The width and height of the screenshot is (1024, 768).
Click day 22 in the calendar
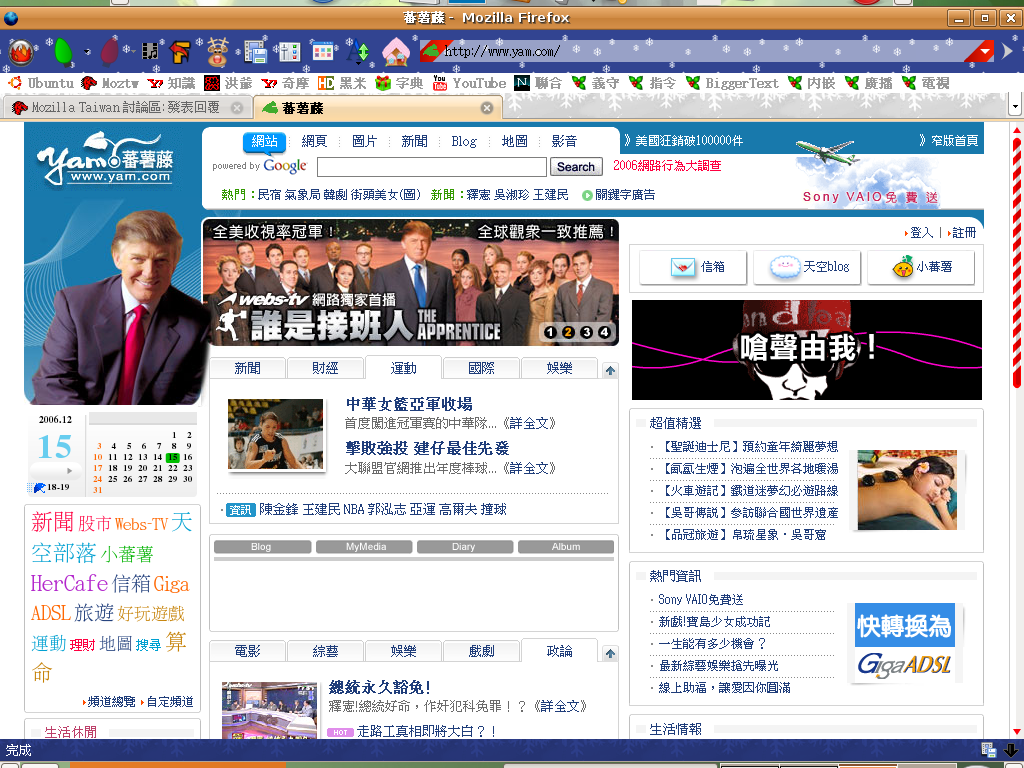coord(172,468)
